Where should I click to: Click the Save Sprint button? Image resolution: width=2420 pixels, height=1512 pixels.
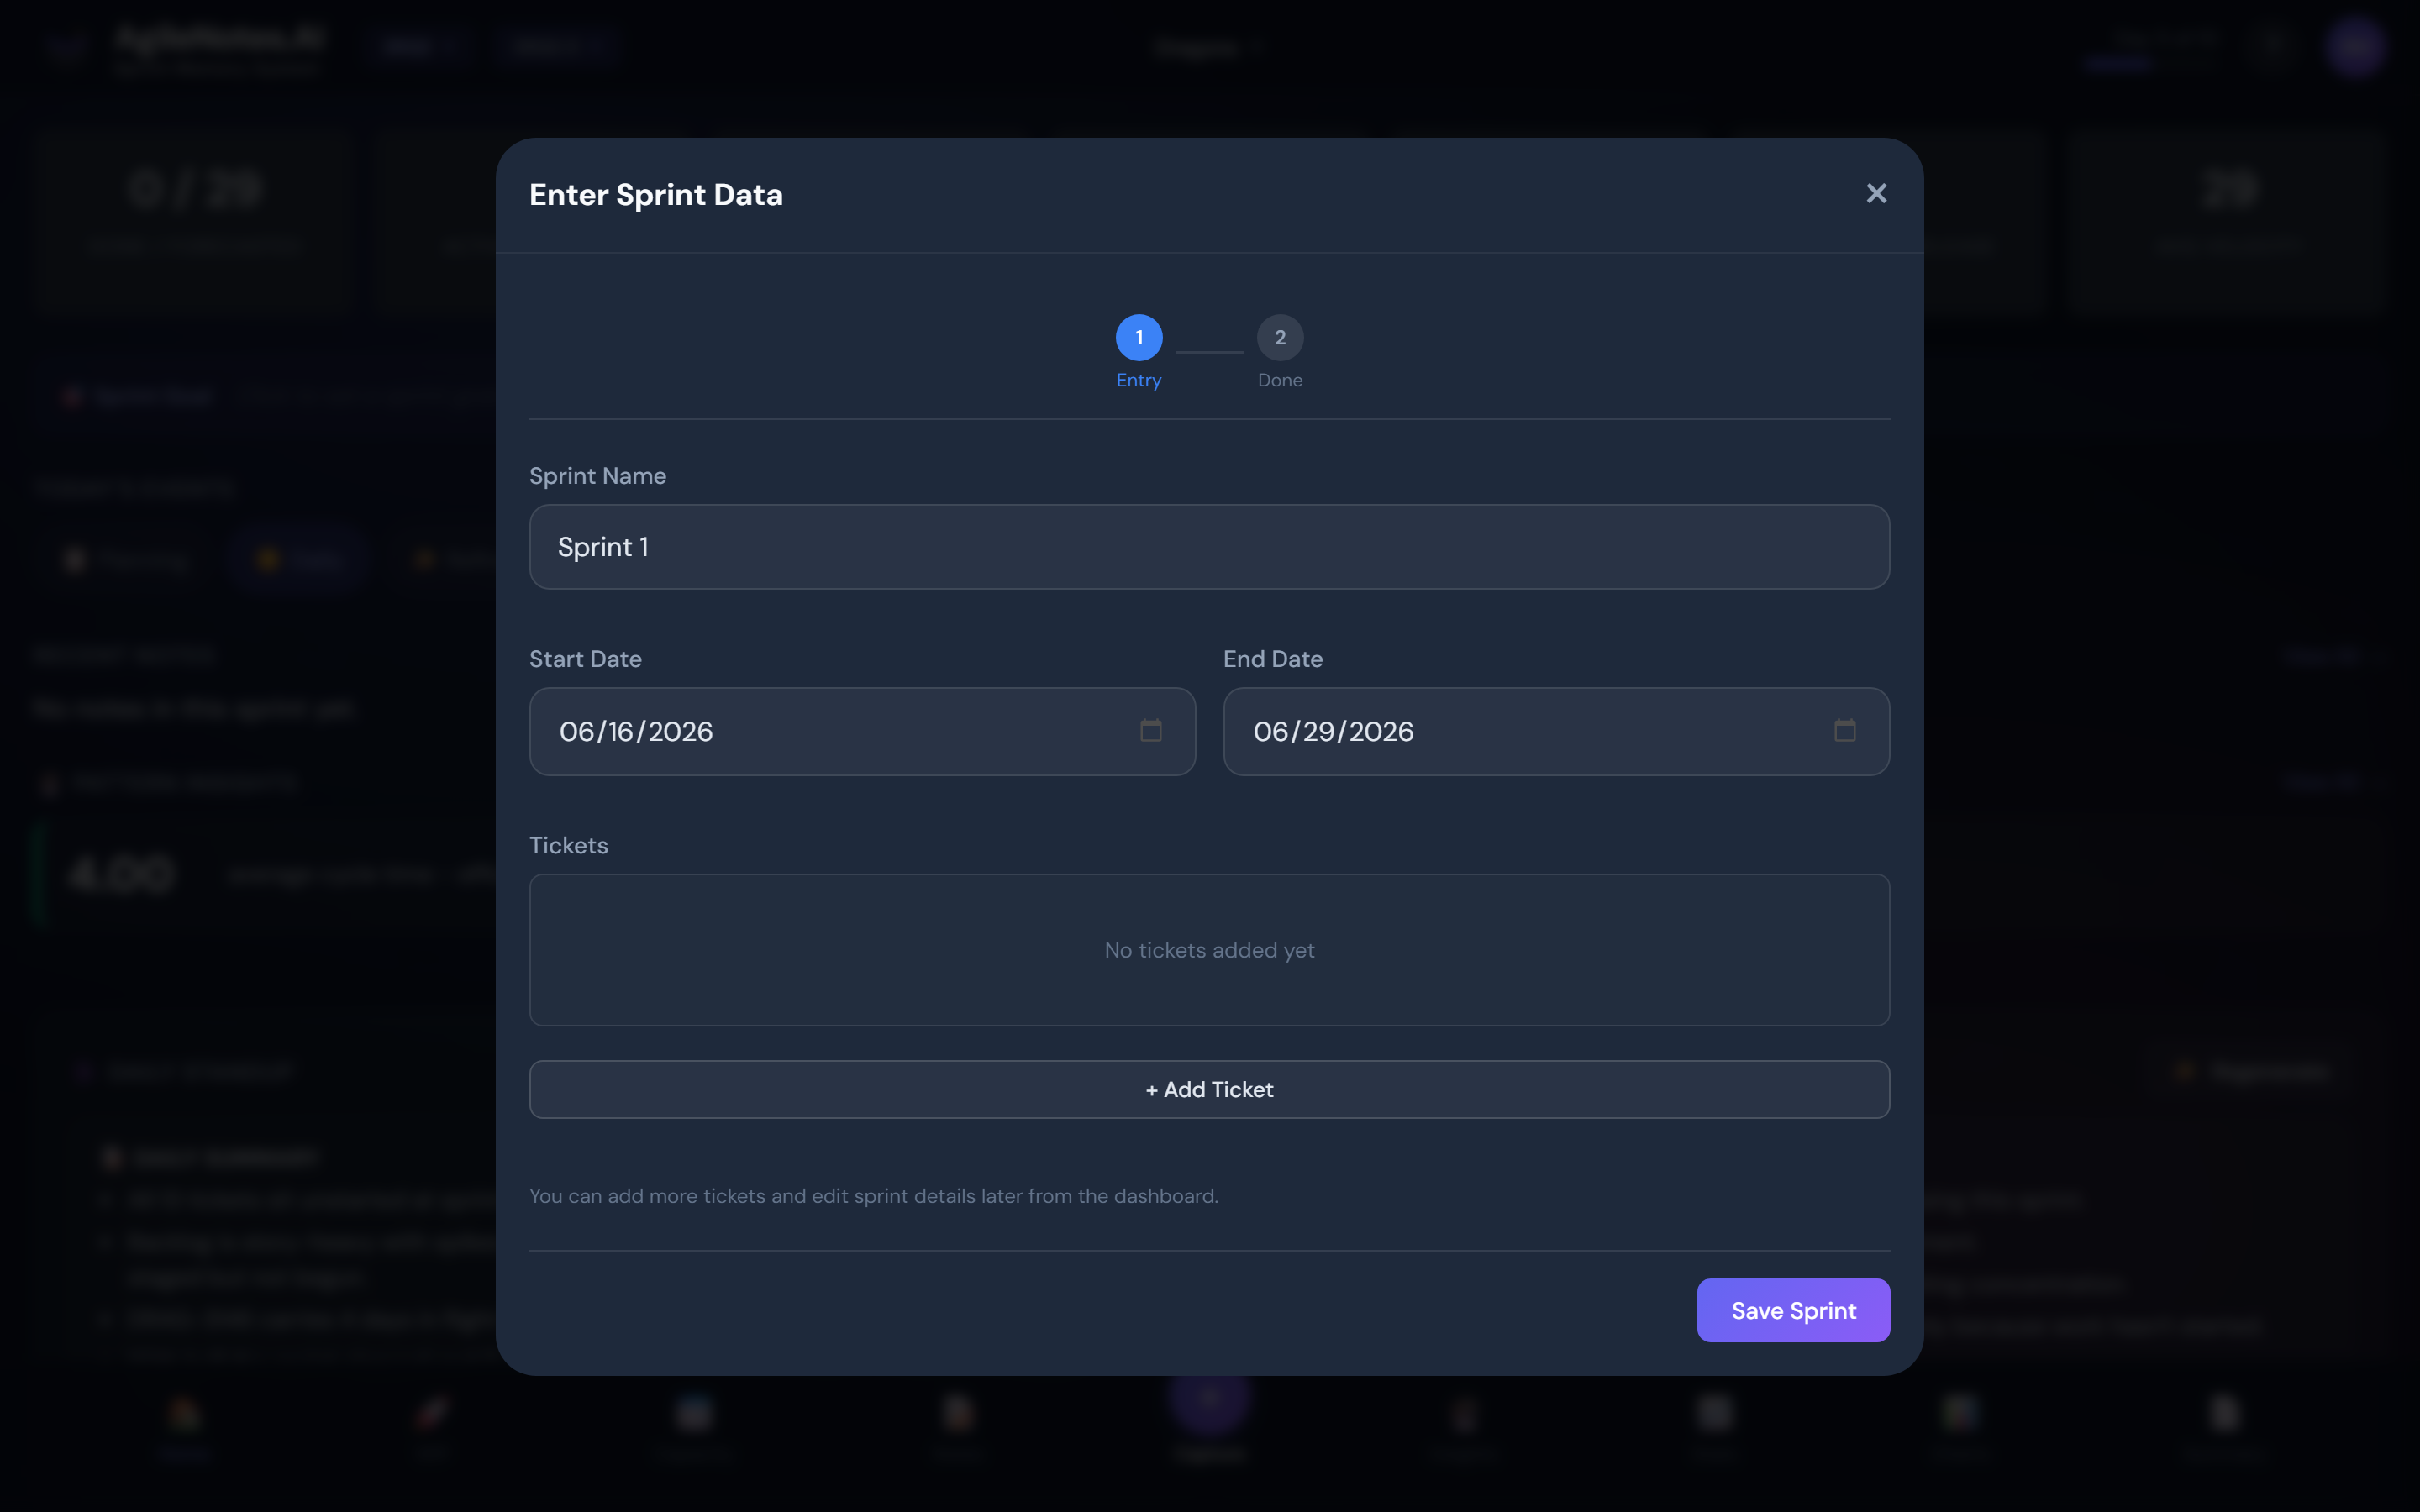1793,1310
